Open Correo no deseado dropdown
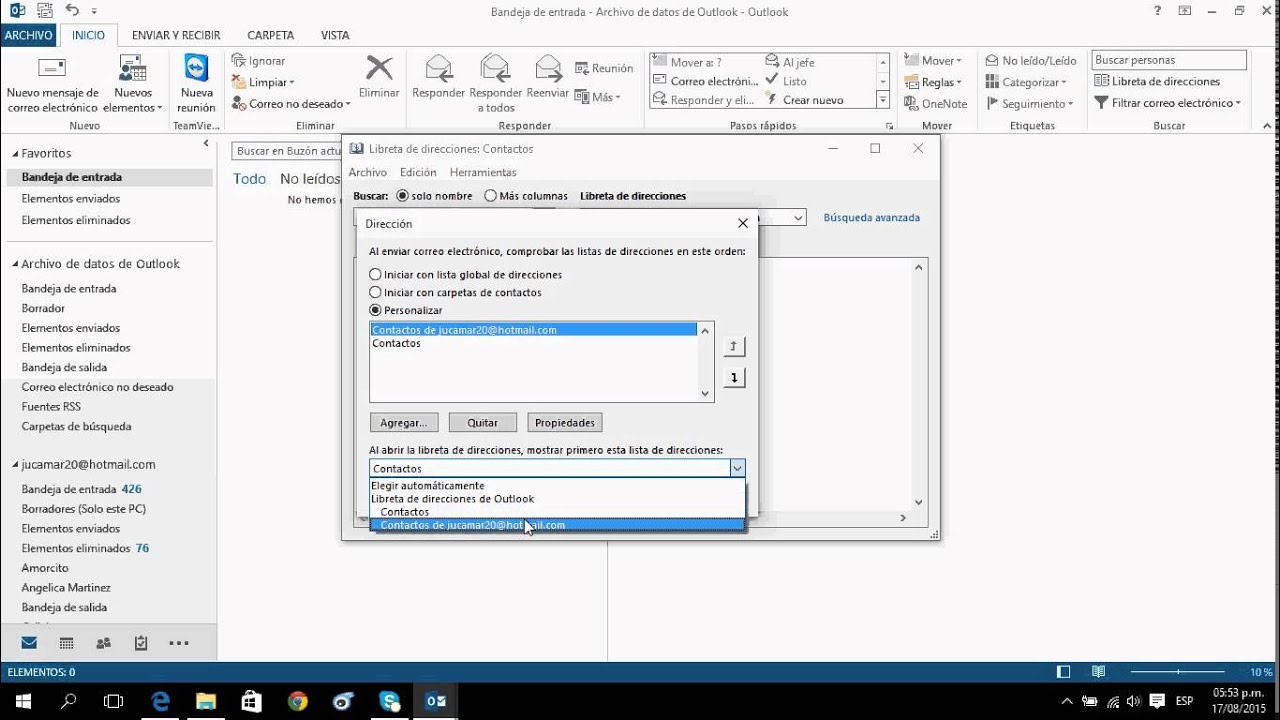This screenshot has width=1280, height=720. [x=291, y=103]
